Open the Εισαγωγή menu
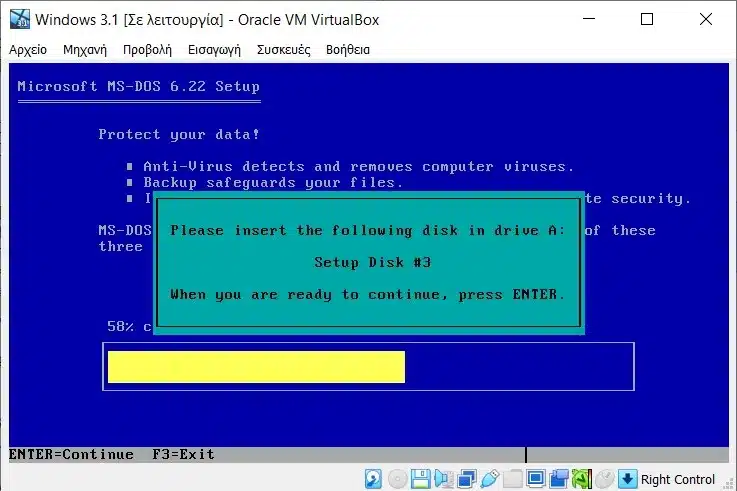737x491 pixels. 214,50
